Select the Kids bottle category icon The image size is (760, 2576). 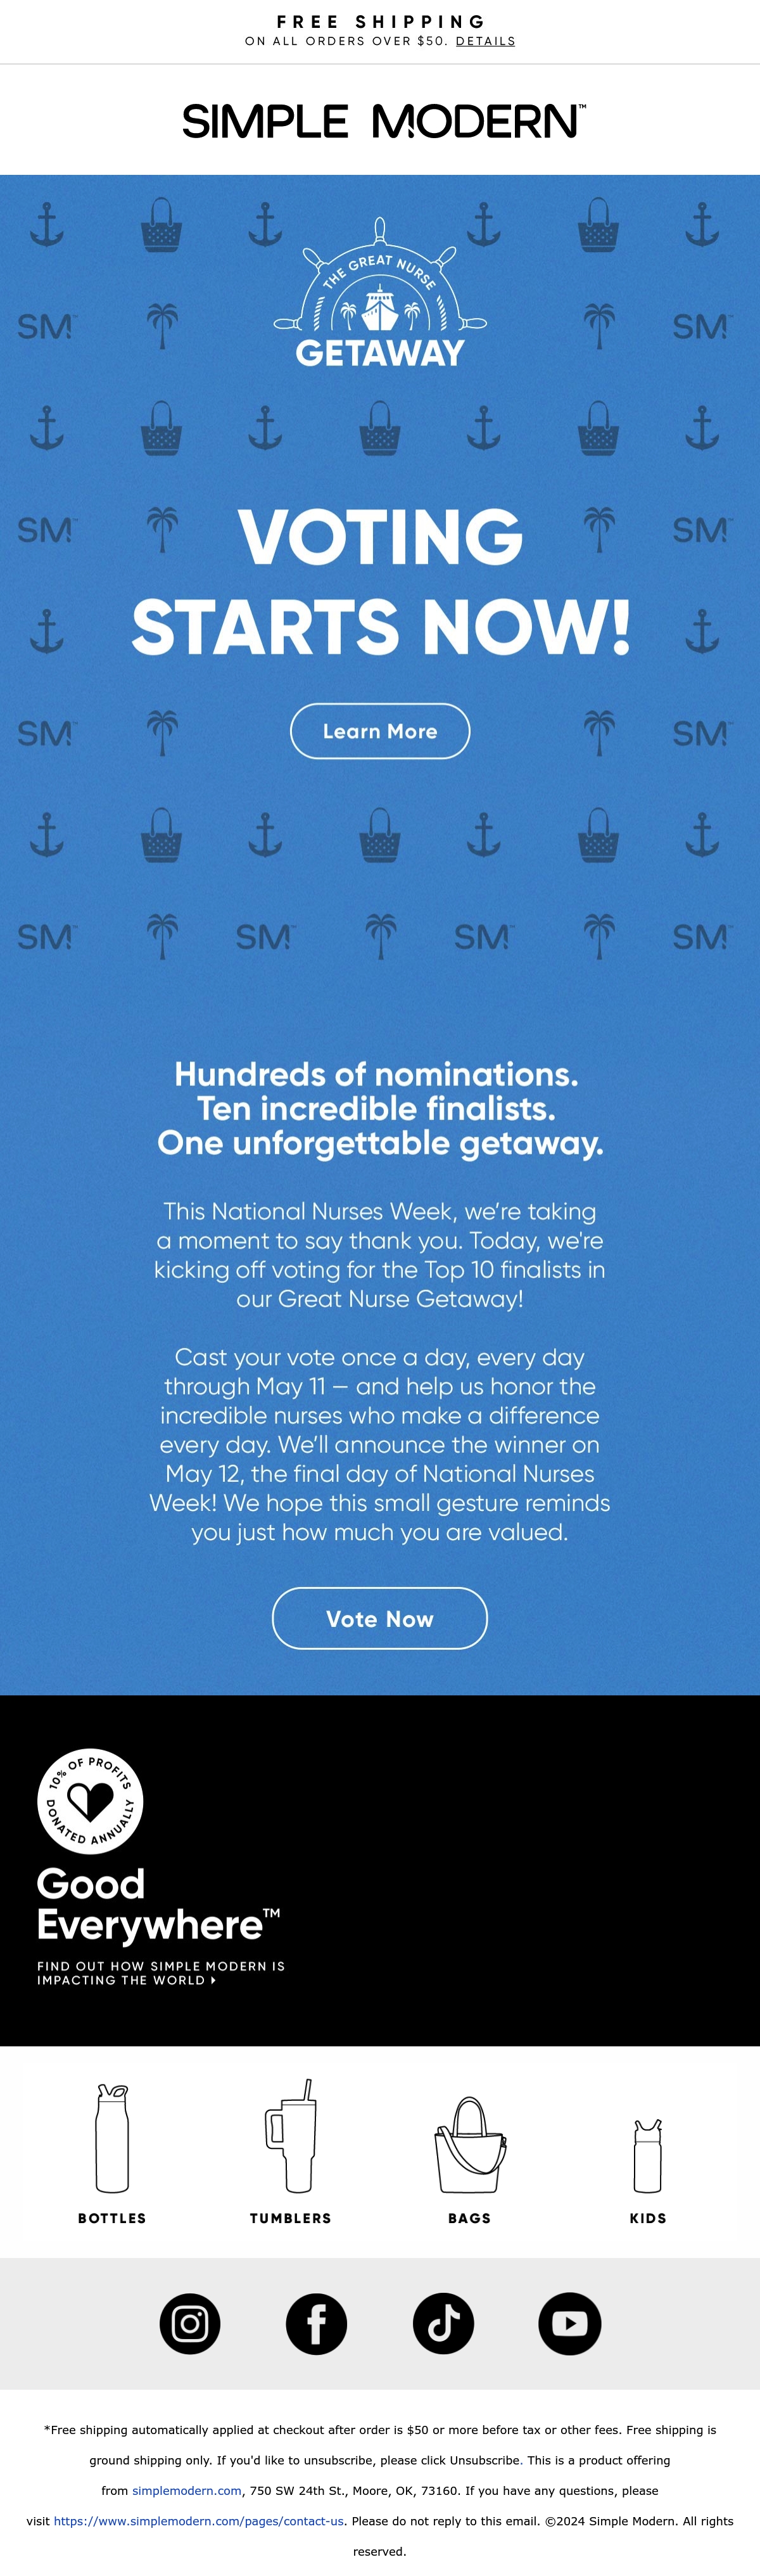tap(648, 2155)
